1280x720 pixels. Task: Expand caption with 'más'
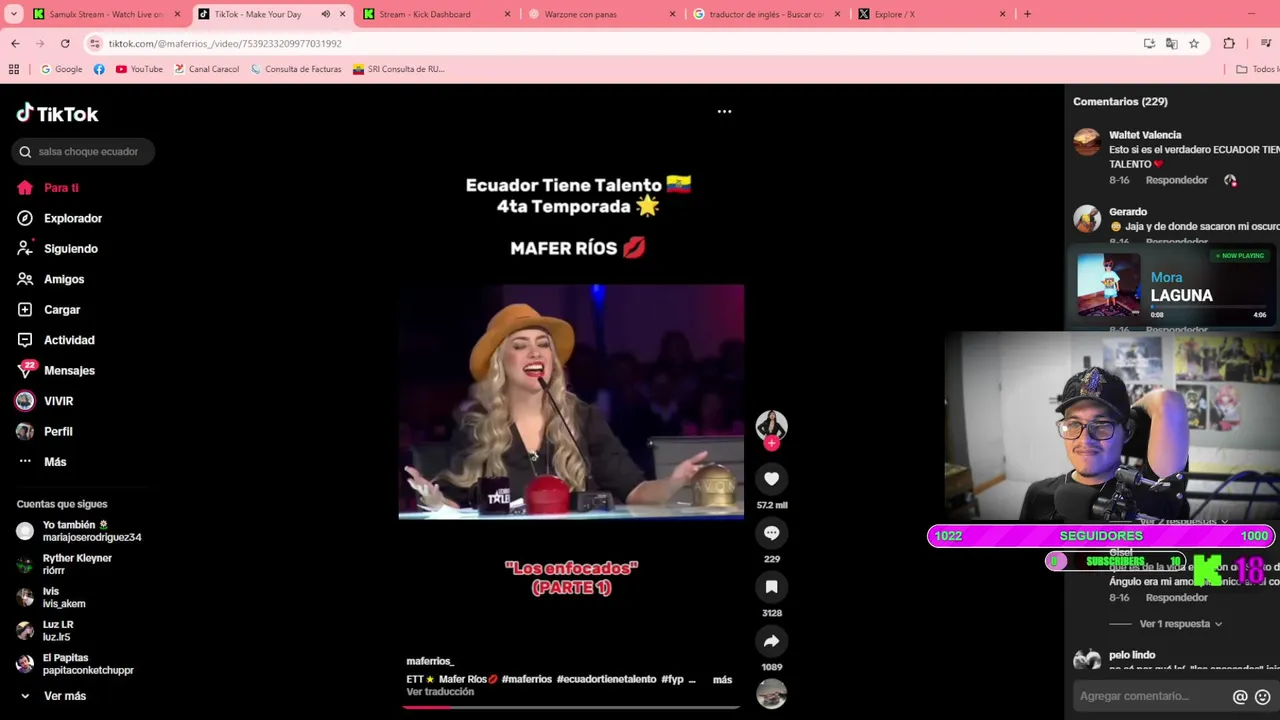click(x=722, y=680)
